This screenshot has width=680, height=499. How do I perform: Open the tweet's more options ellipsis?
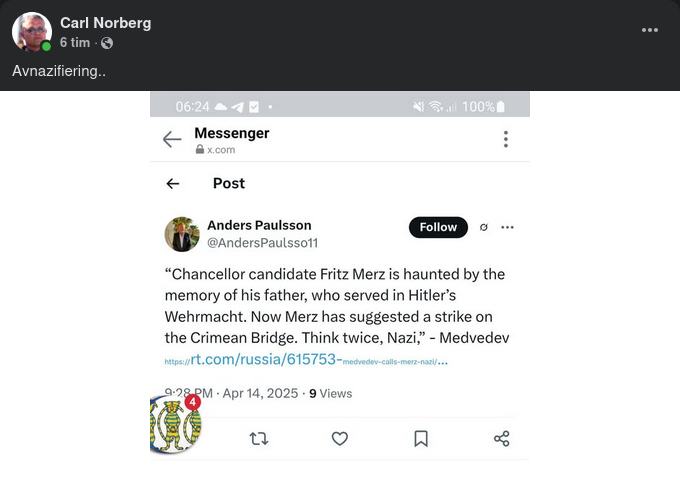tap(507, 227)
